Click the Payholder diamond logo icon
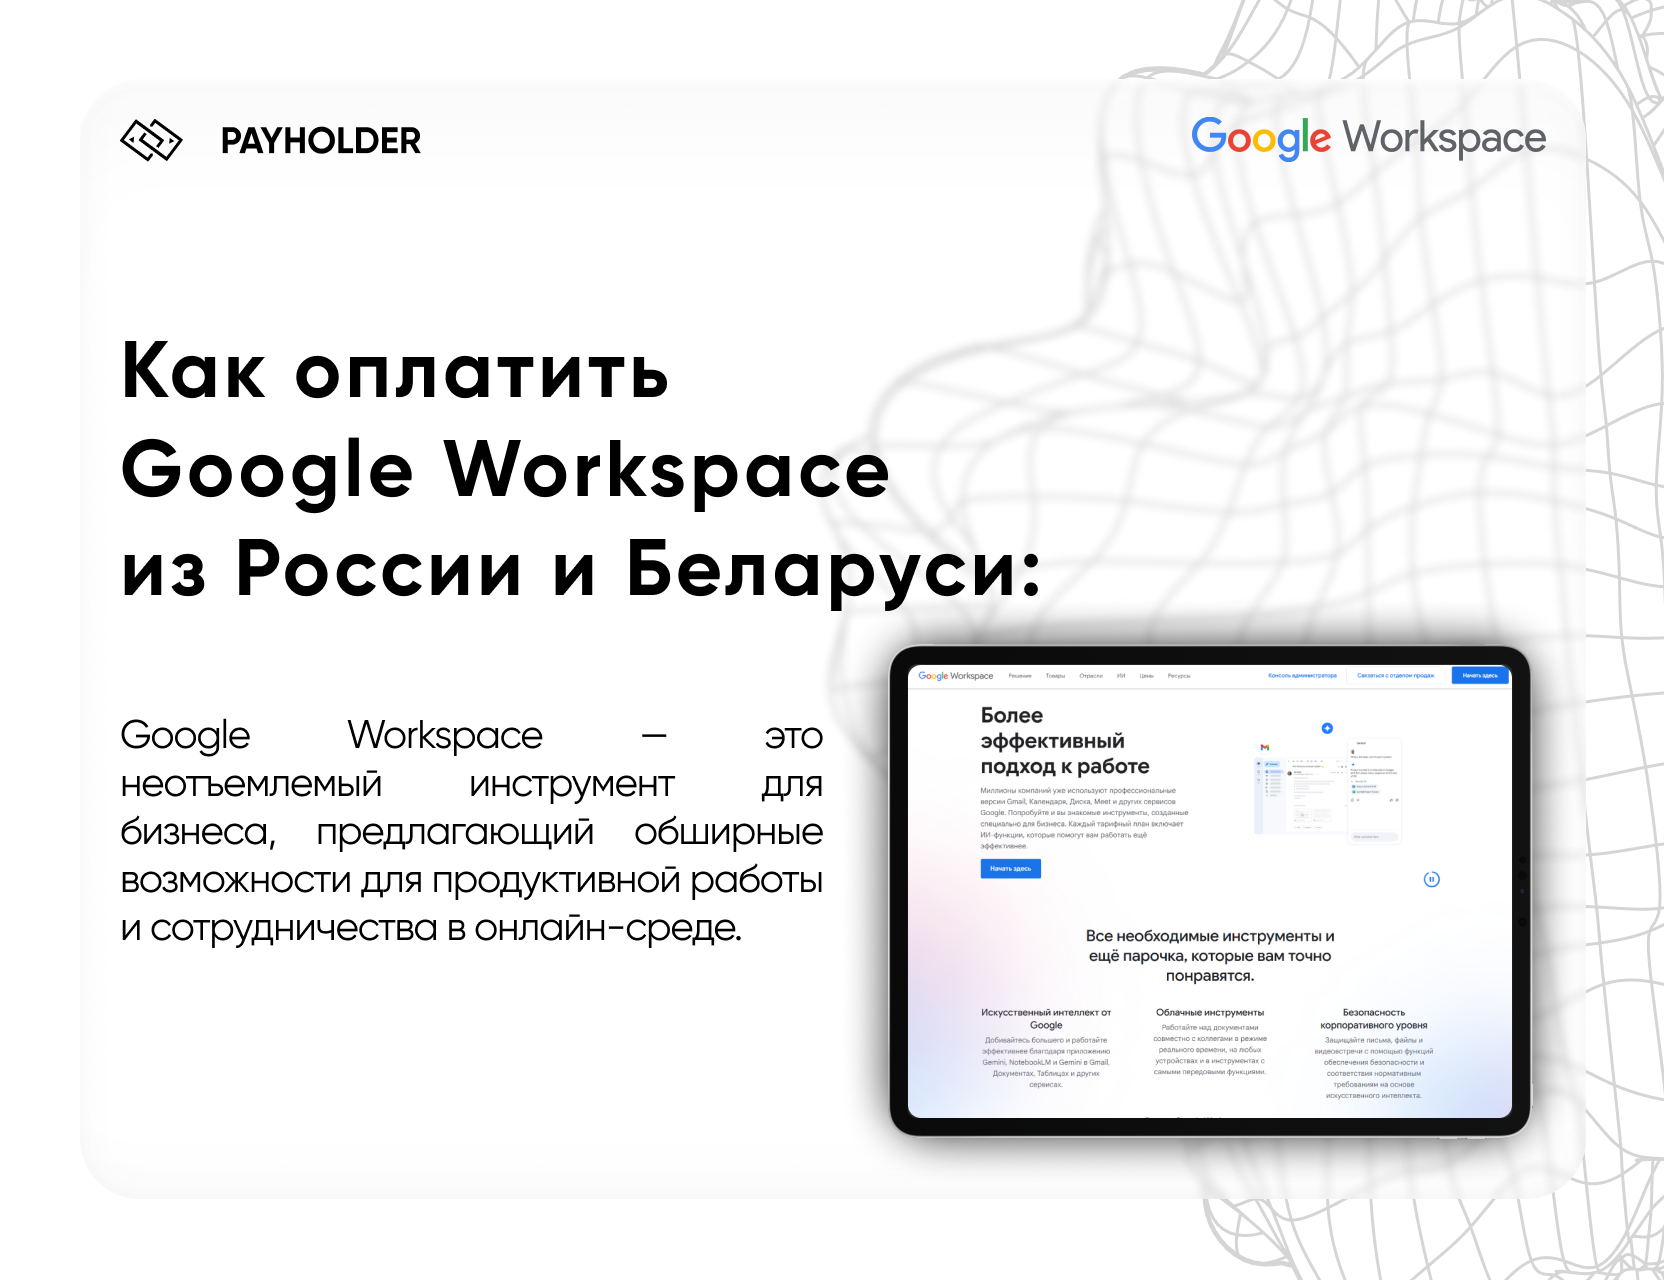This screenshot has height=1280, width=1664. 151,140
